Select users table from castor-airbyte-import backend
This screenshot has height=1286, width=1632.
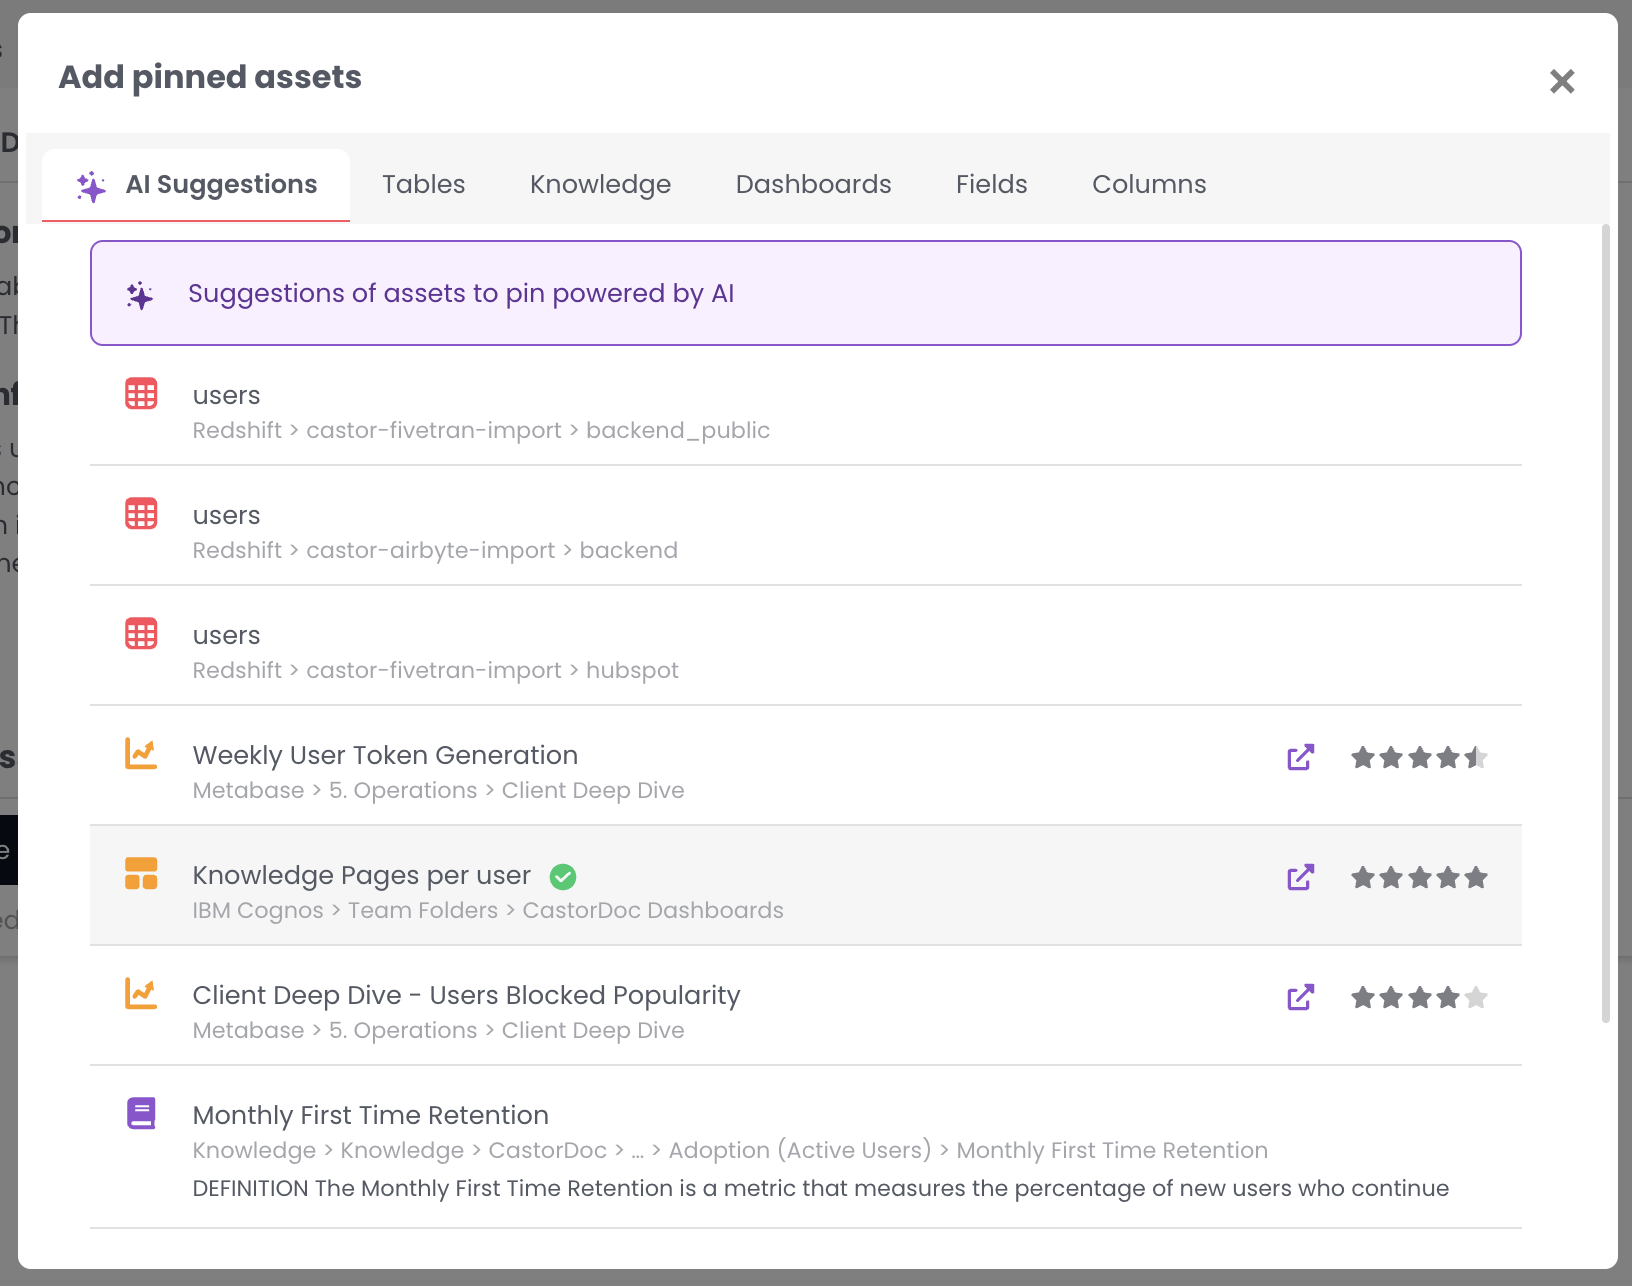tap(435, 530)
